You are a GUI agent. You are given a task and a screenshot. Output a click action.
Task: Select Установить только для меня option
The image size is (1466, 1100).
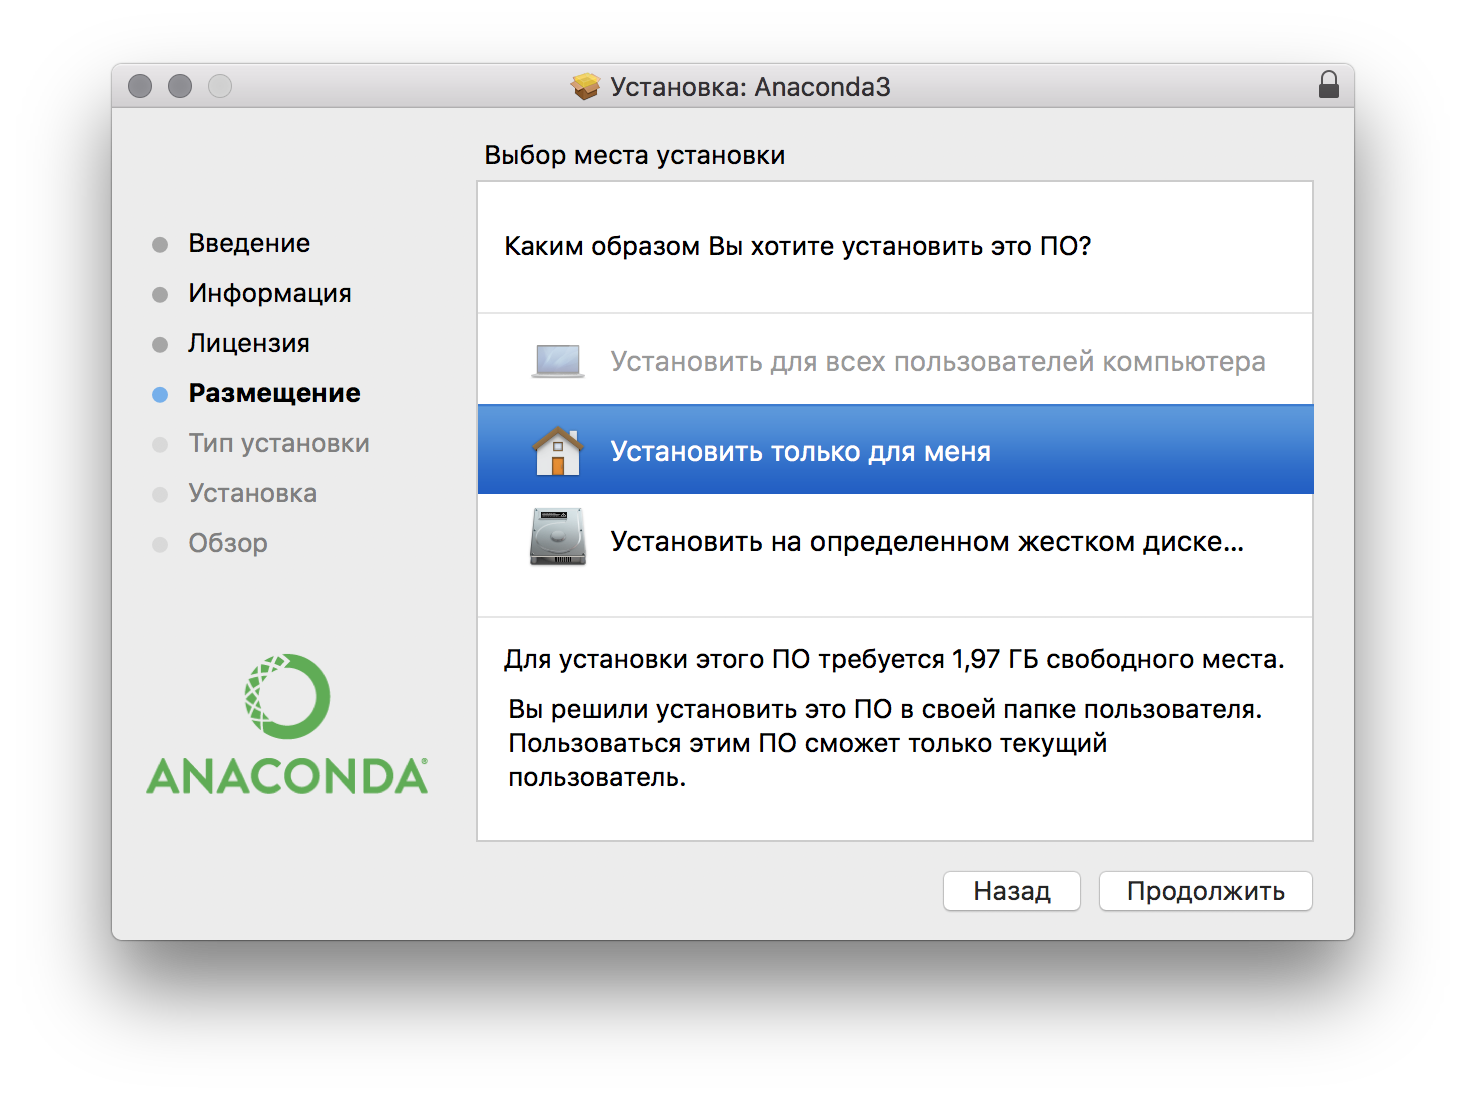coord(895,450)
